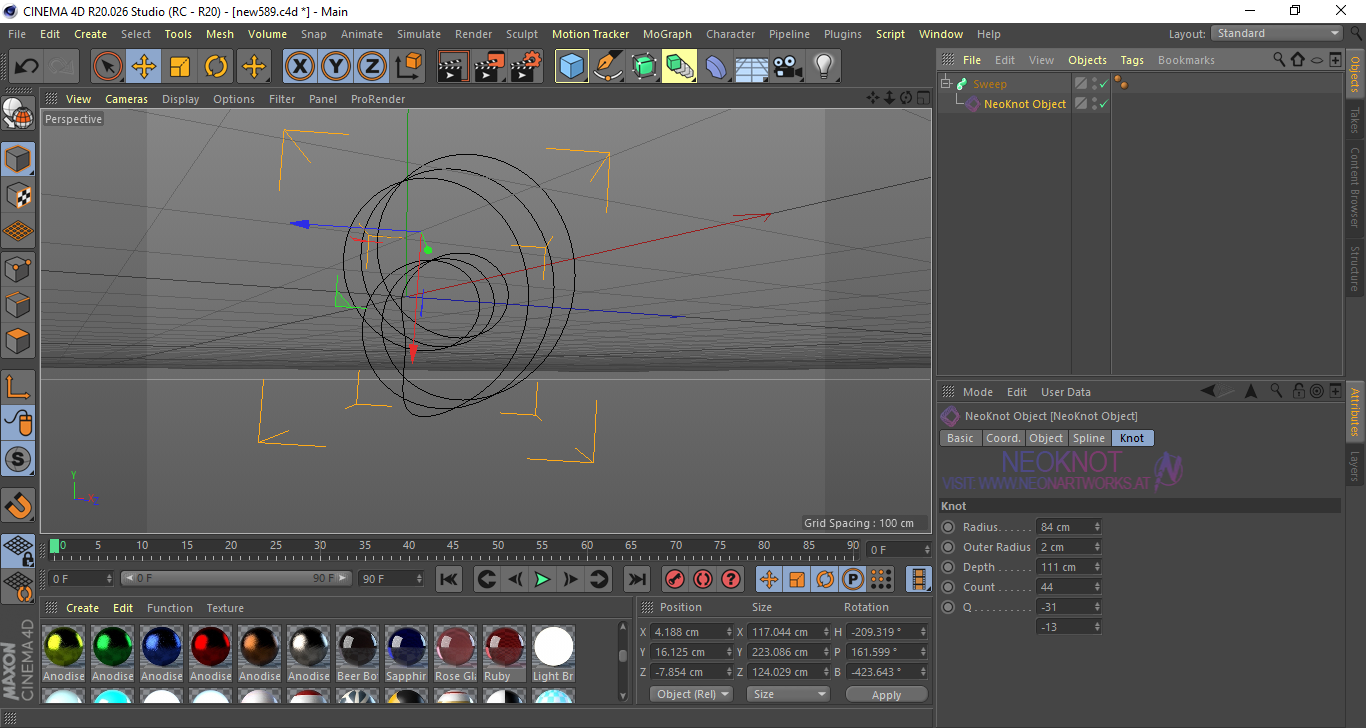Select the yellow Anodised material
Viewport: 1366px width, 728px height.
tap(64, 647)
